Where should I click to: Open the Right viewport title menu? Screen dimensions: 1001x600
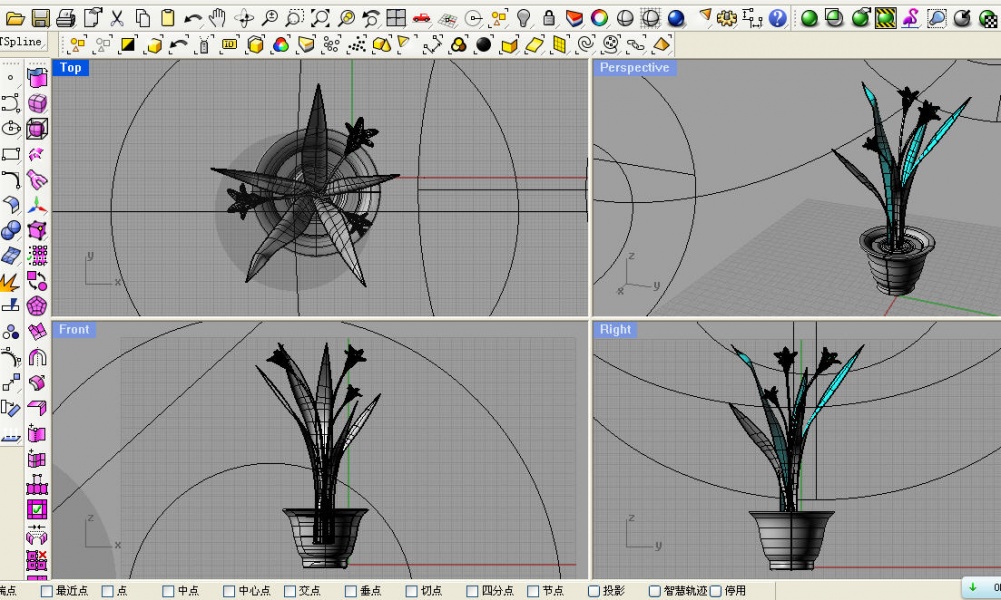(x=615, y=329)
